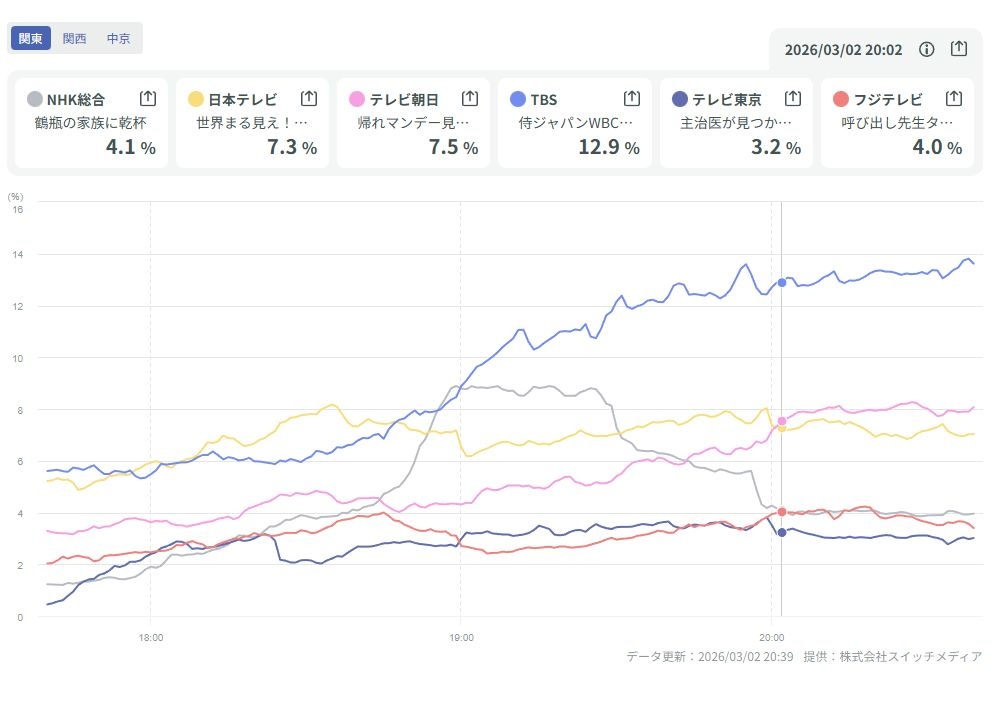Click the 日本テレビ channel name
Image resolution: width=999 pixels, height=707 pixels.
[x=243, y=99]
